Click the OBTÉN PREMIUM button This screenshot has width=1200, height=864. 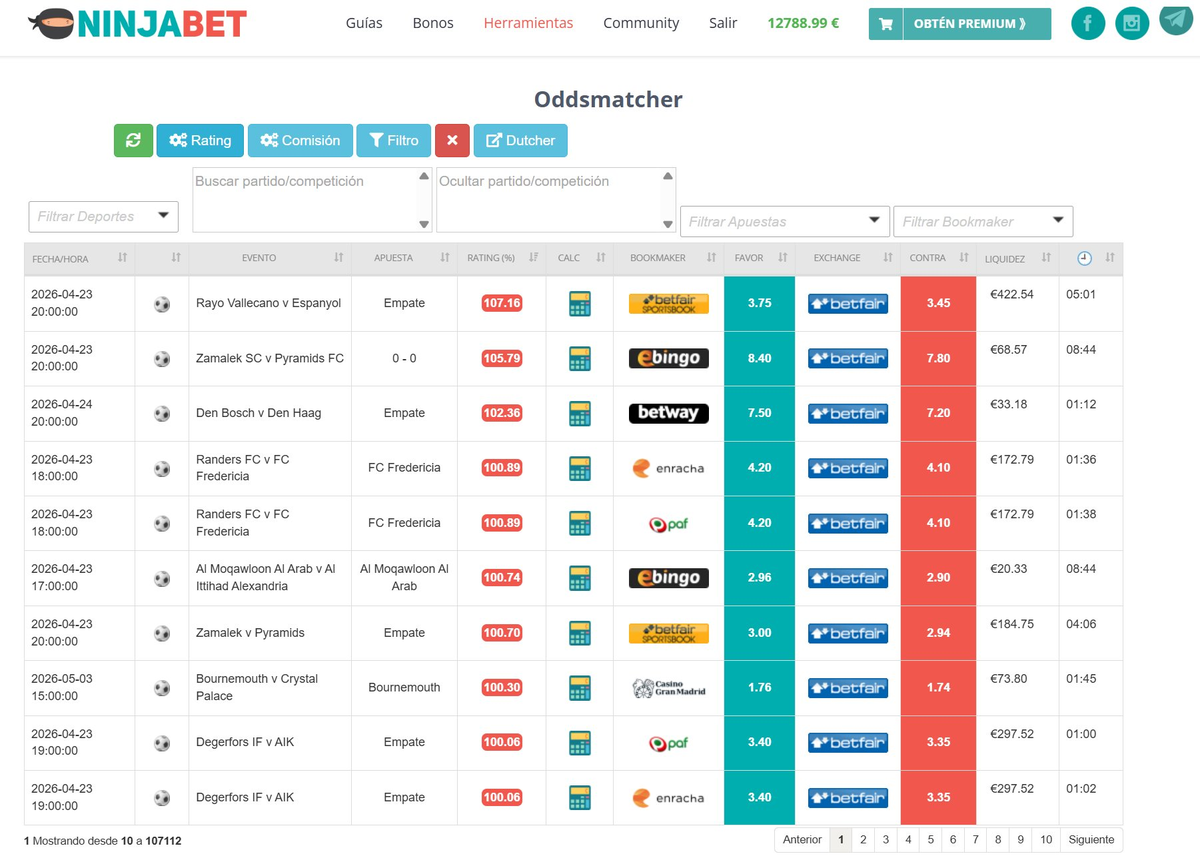point(971,23)
